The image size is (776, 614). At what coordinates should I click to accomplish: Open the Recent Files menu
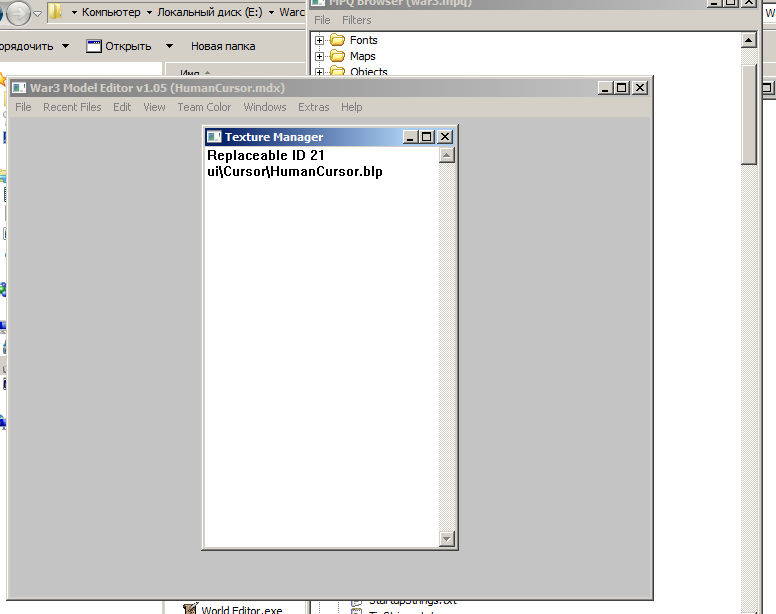(x=72, y=107)
